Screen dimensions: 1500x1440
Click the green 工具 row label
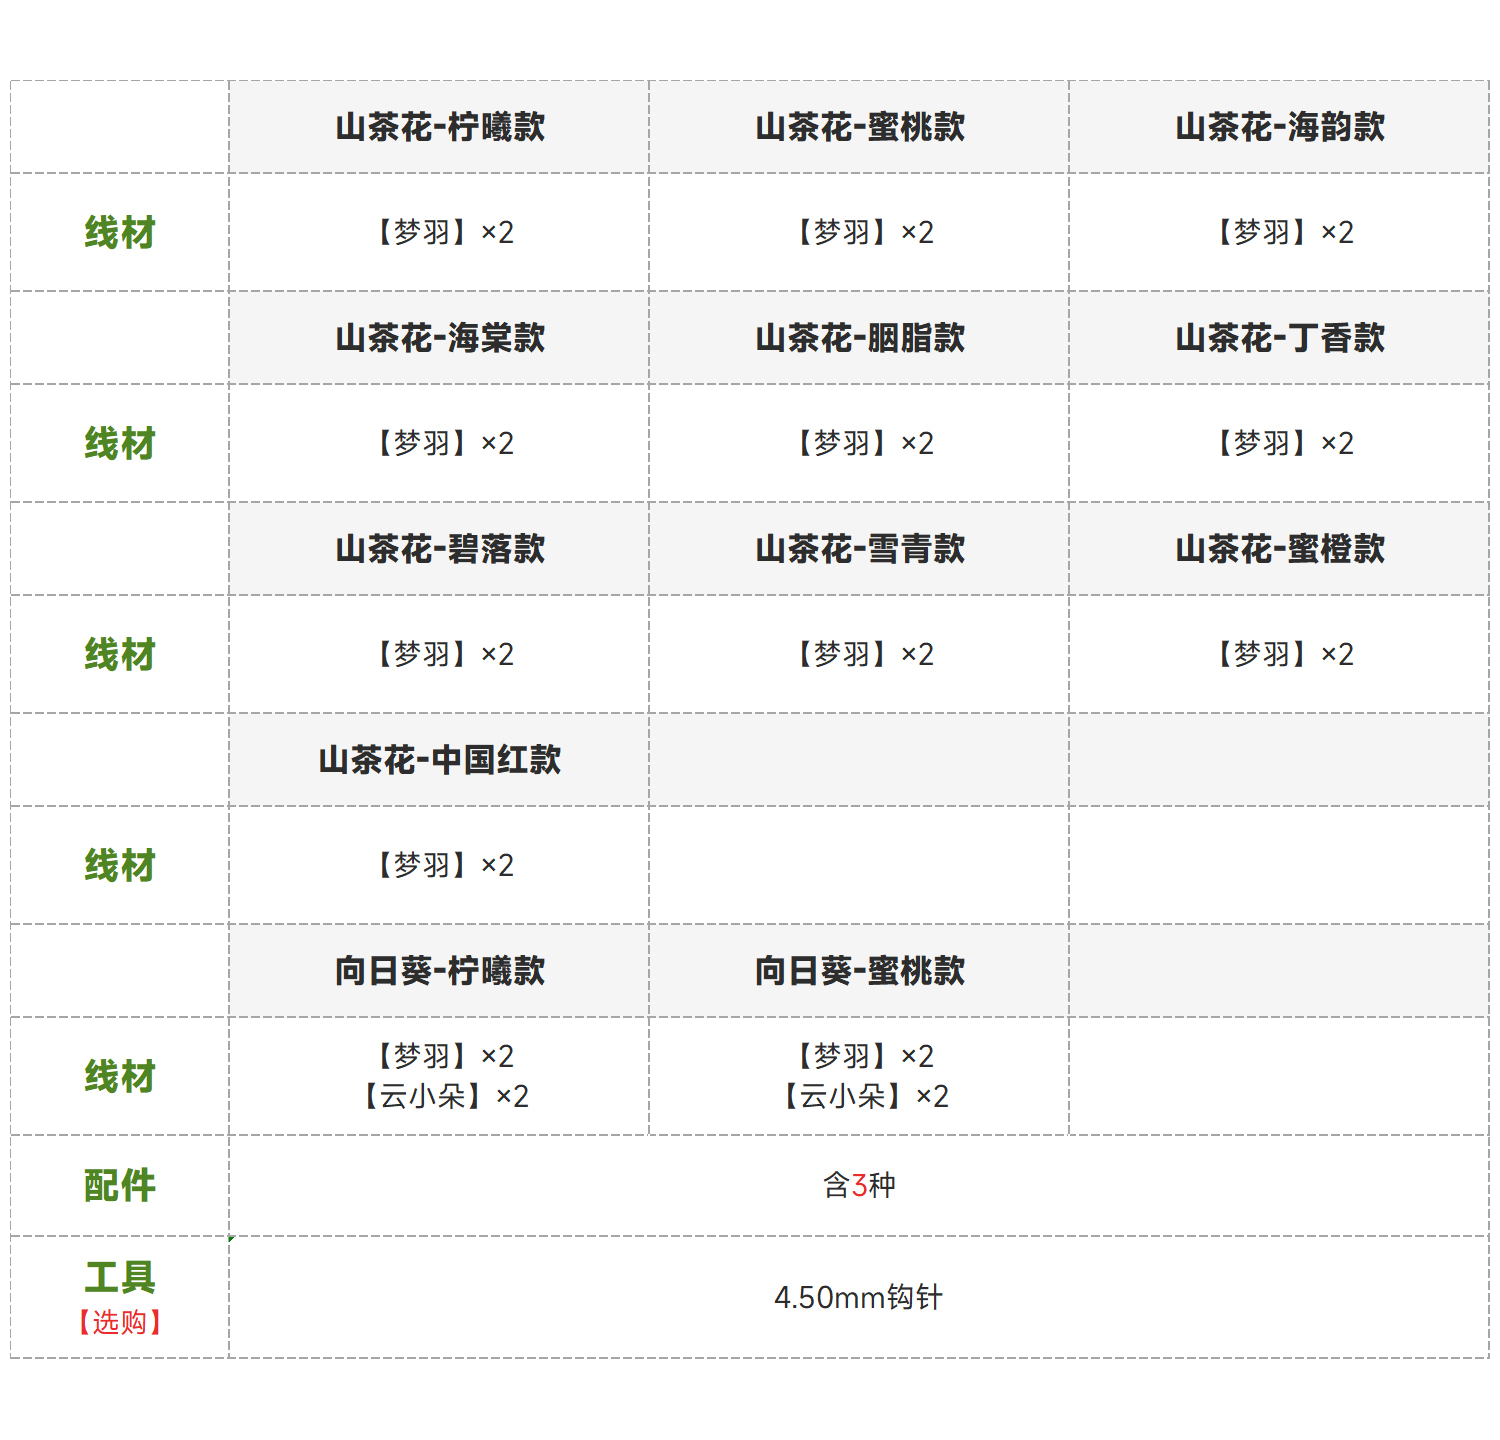click(x=120, y=1278)
